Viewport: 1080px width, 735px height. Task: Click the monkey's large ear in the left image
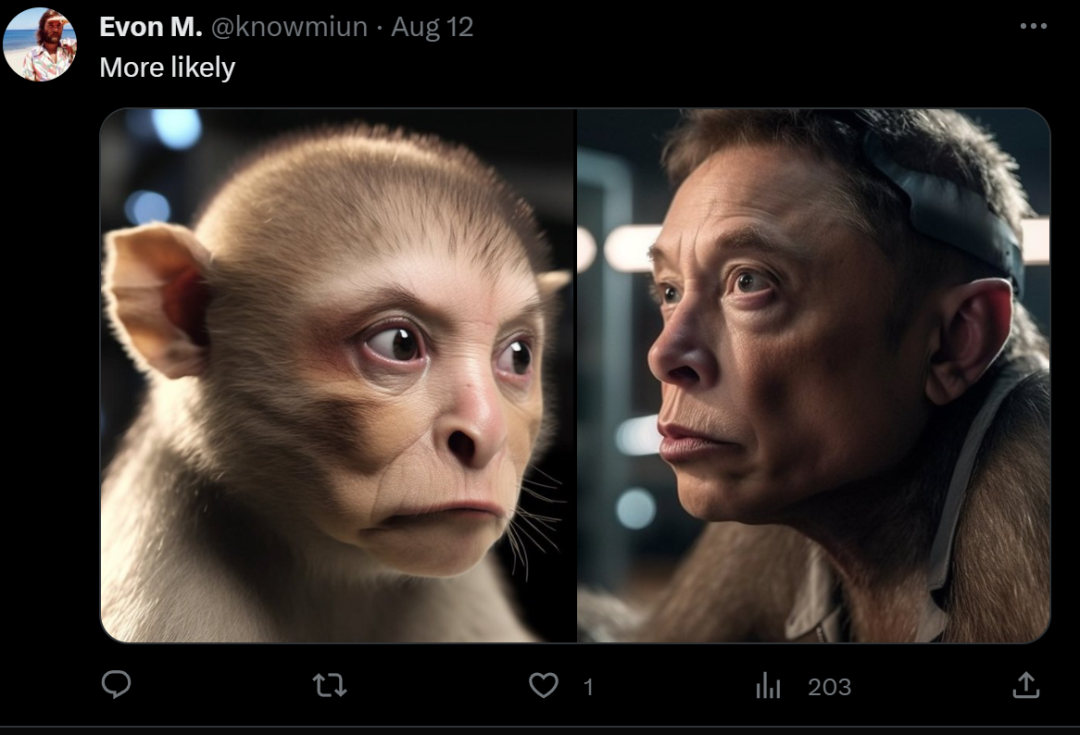pos(155,300)
